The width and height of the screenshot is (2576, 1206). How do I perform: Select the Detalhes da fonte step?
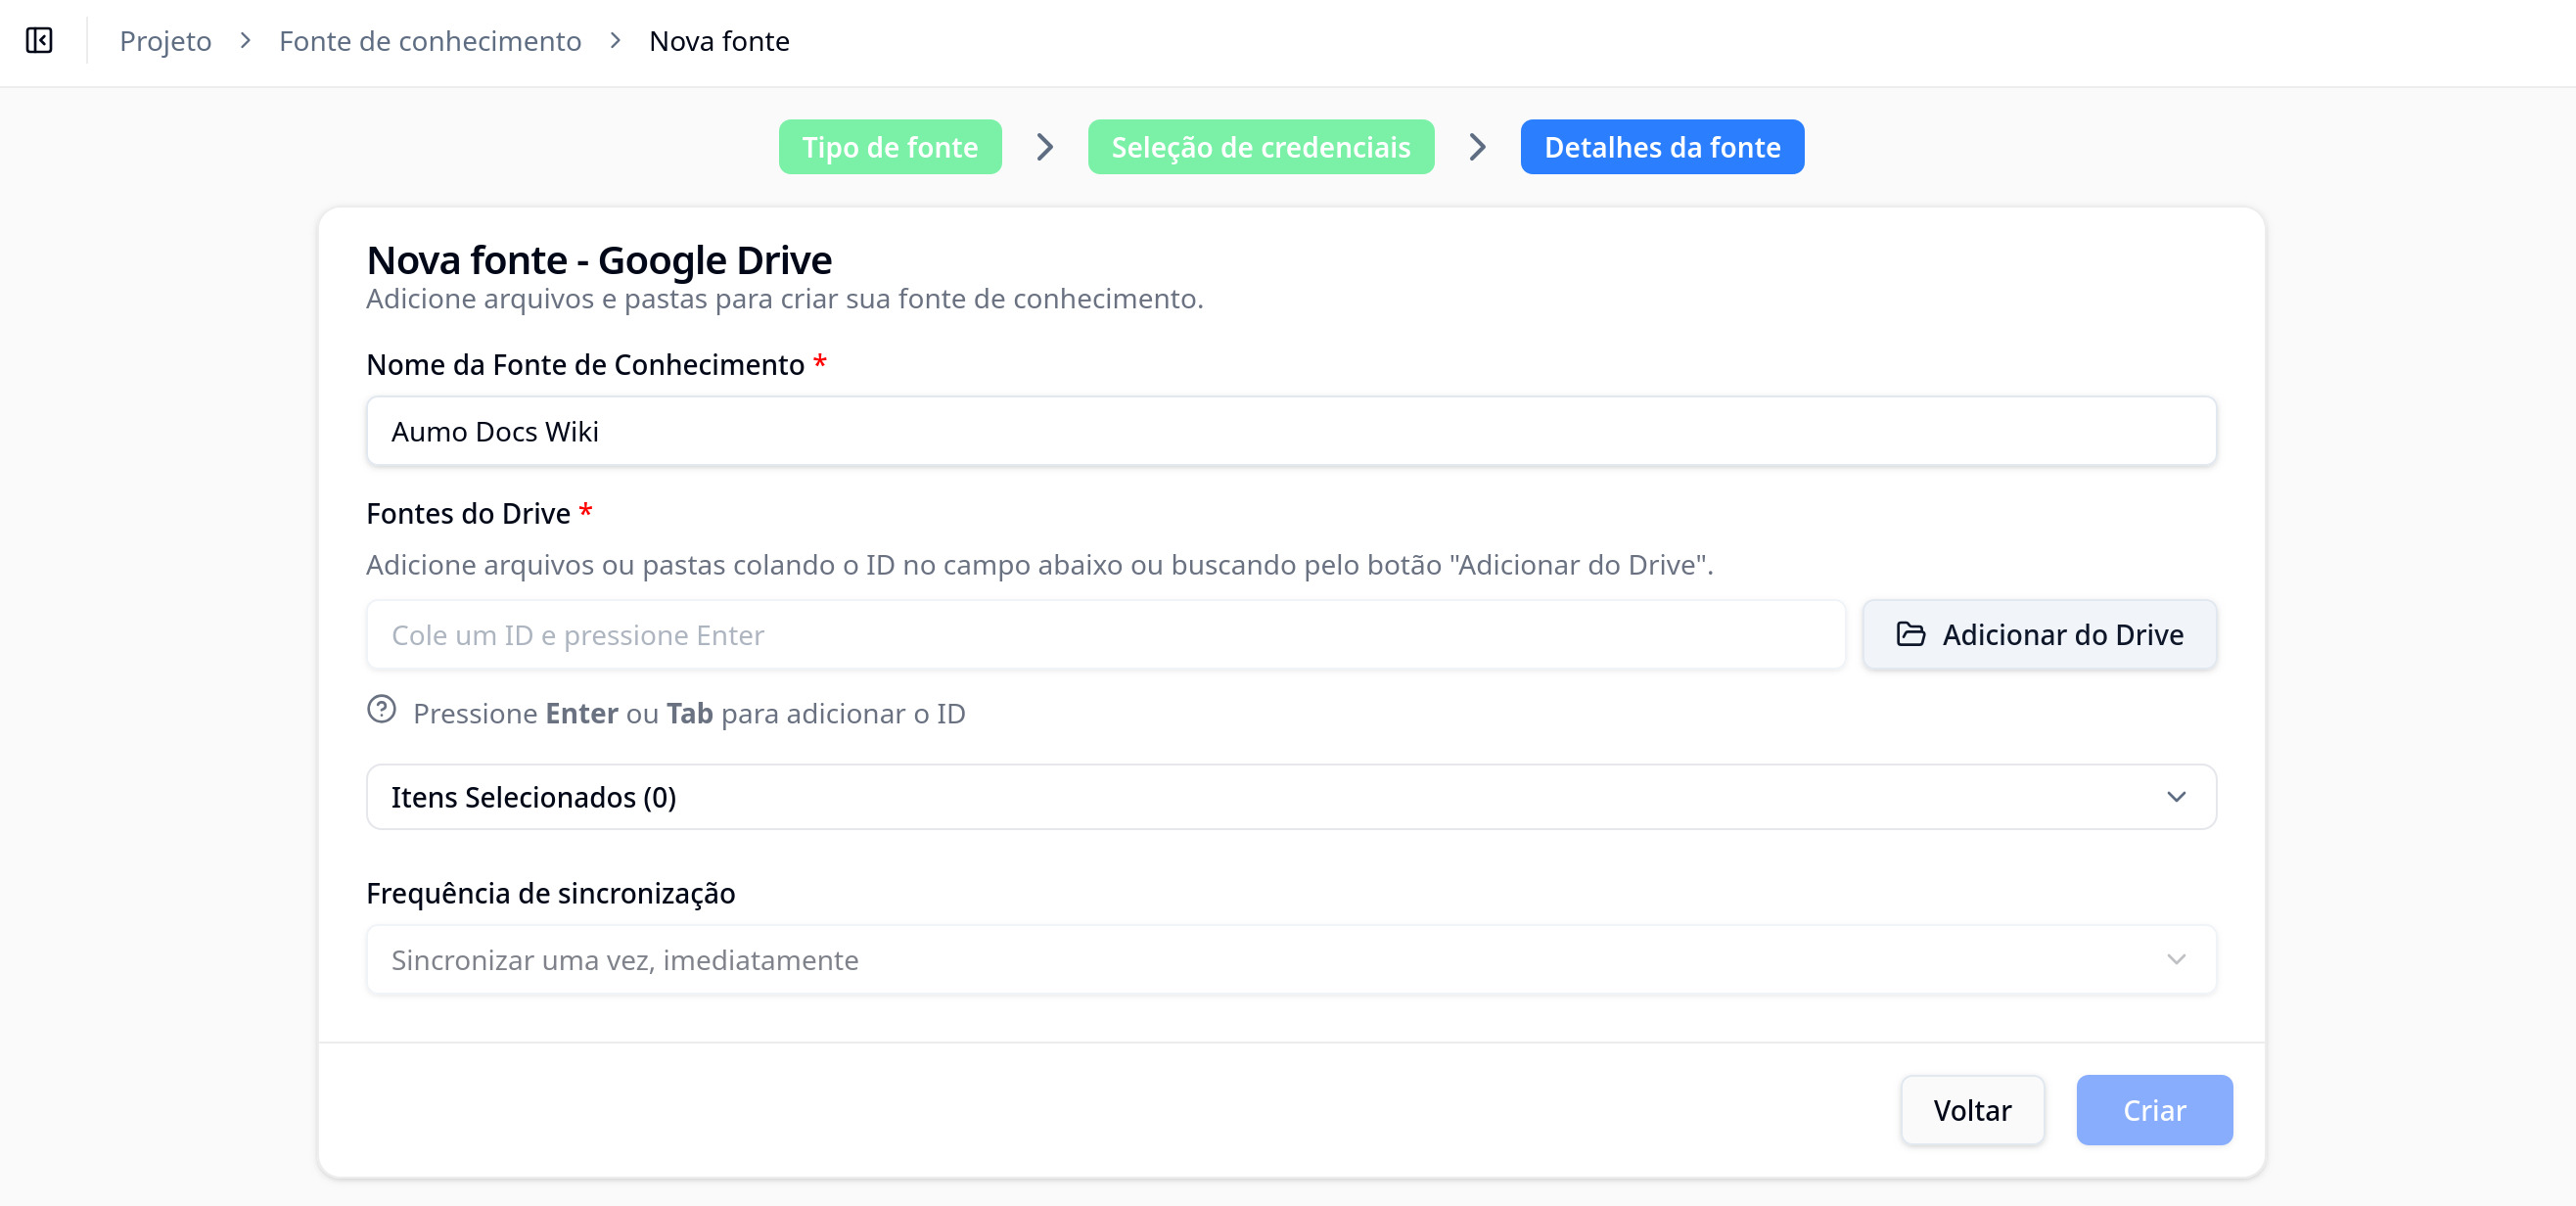[x=1661, y=147]
